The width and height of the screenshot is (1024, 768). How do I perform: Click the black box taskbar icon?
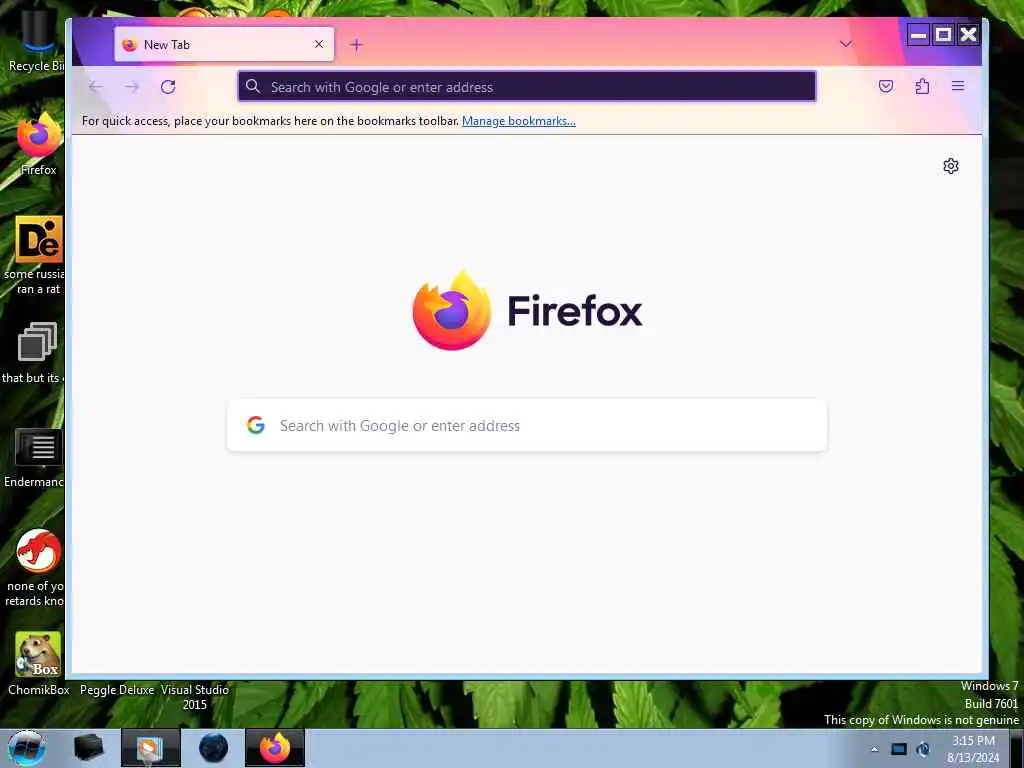89,748
